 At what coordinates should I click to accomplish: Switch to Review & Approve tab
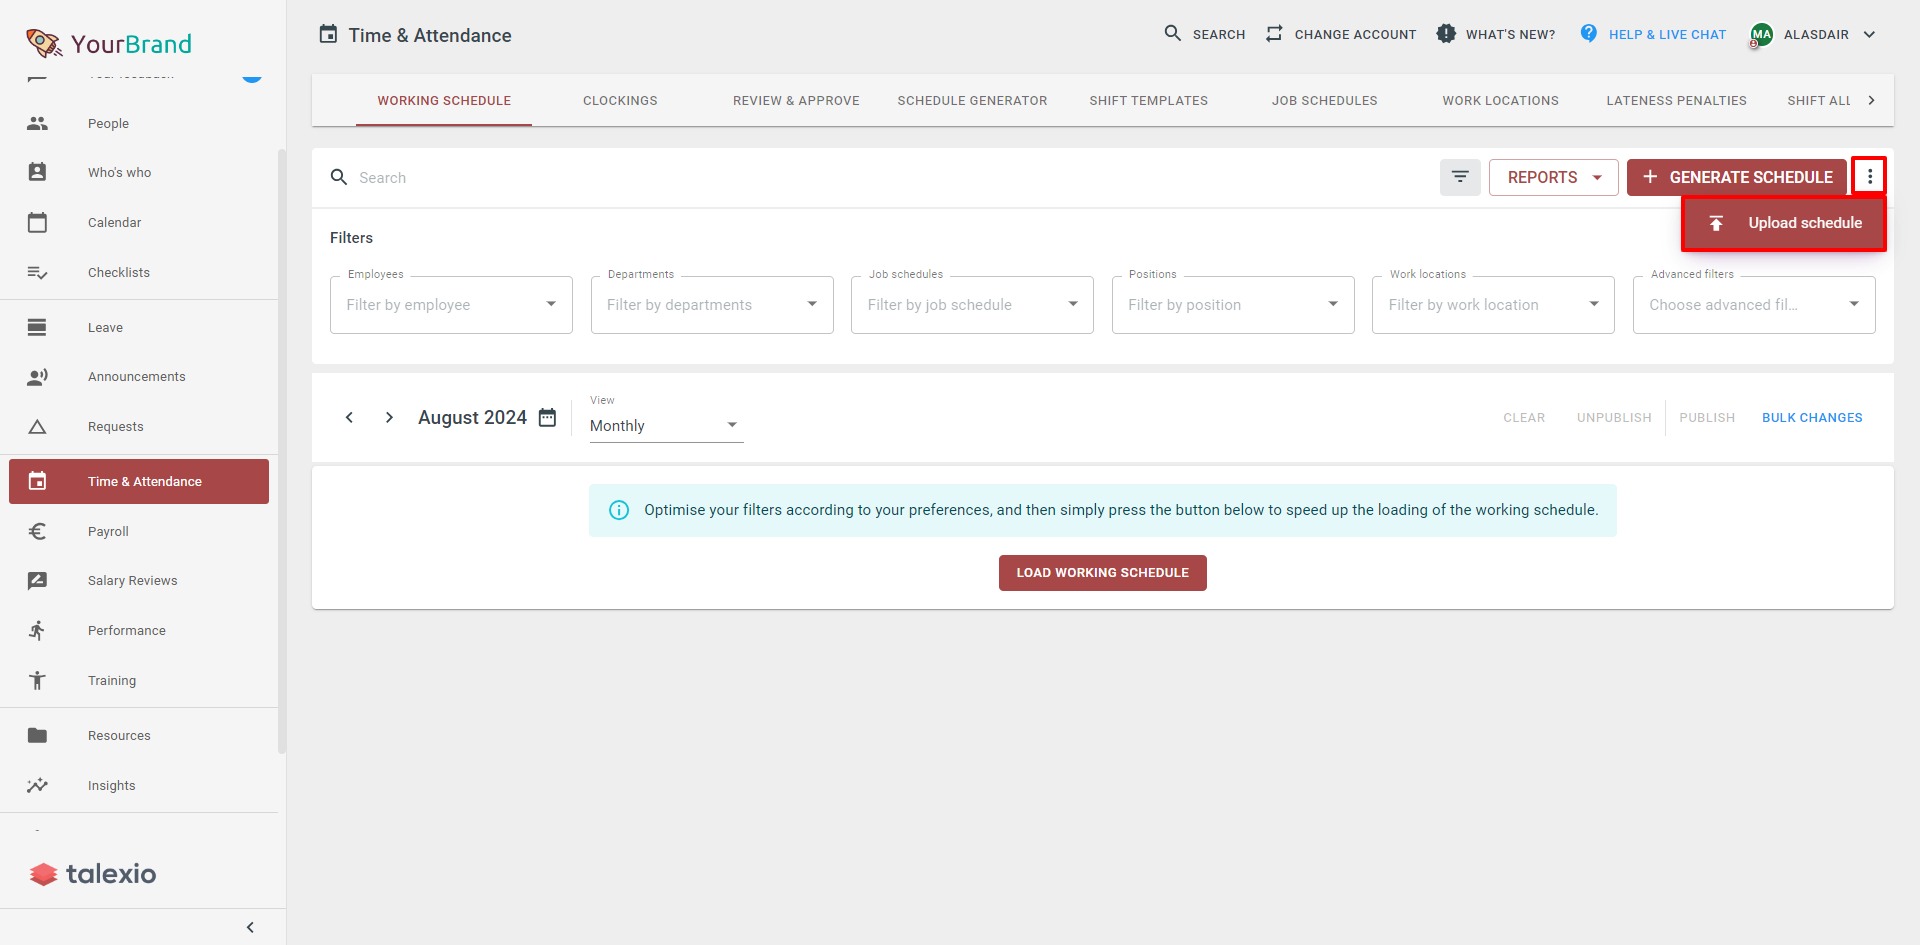tap(796, 100)
